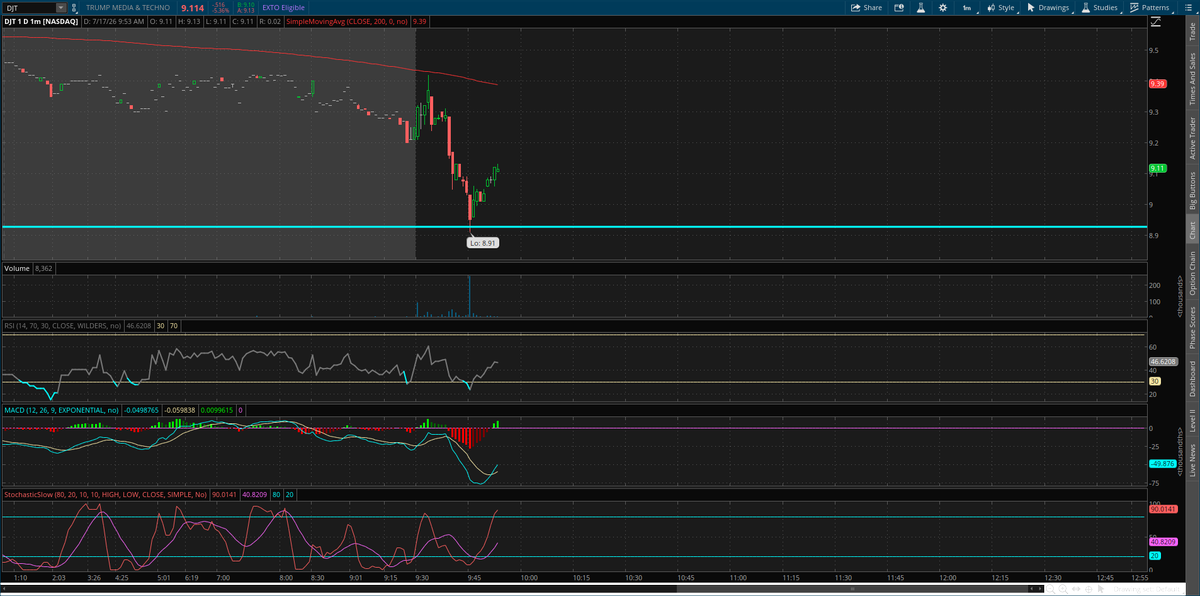The width and height of the screenshot is (1200, 596).
Task: Click the pointer cursor icon in bottom bar
Action: [1100, 589]
